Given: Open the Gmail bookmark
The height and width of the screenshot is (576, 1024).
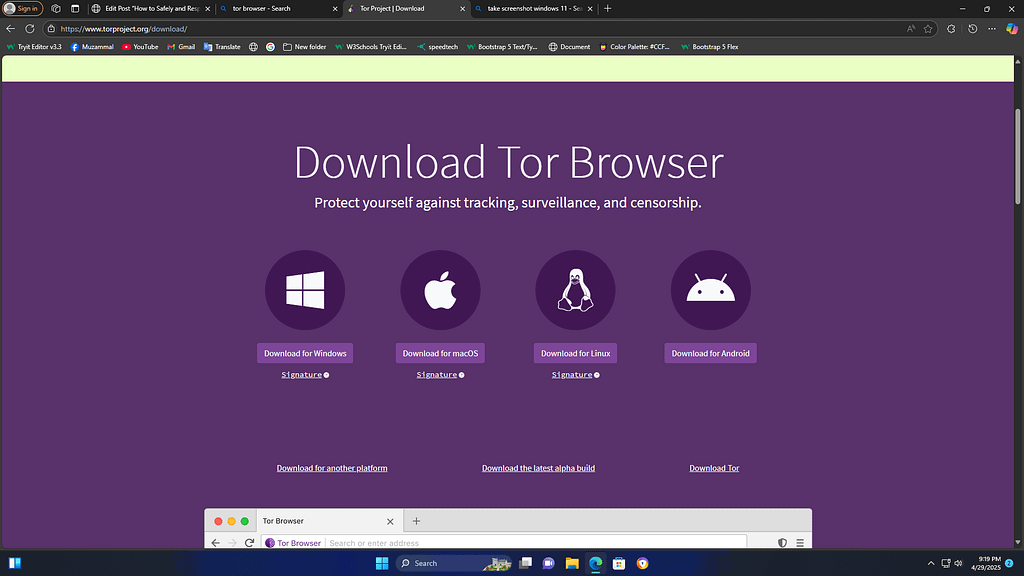Looking at the screenshot, I should (x=181, y=47).
